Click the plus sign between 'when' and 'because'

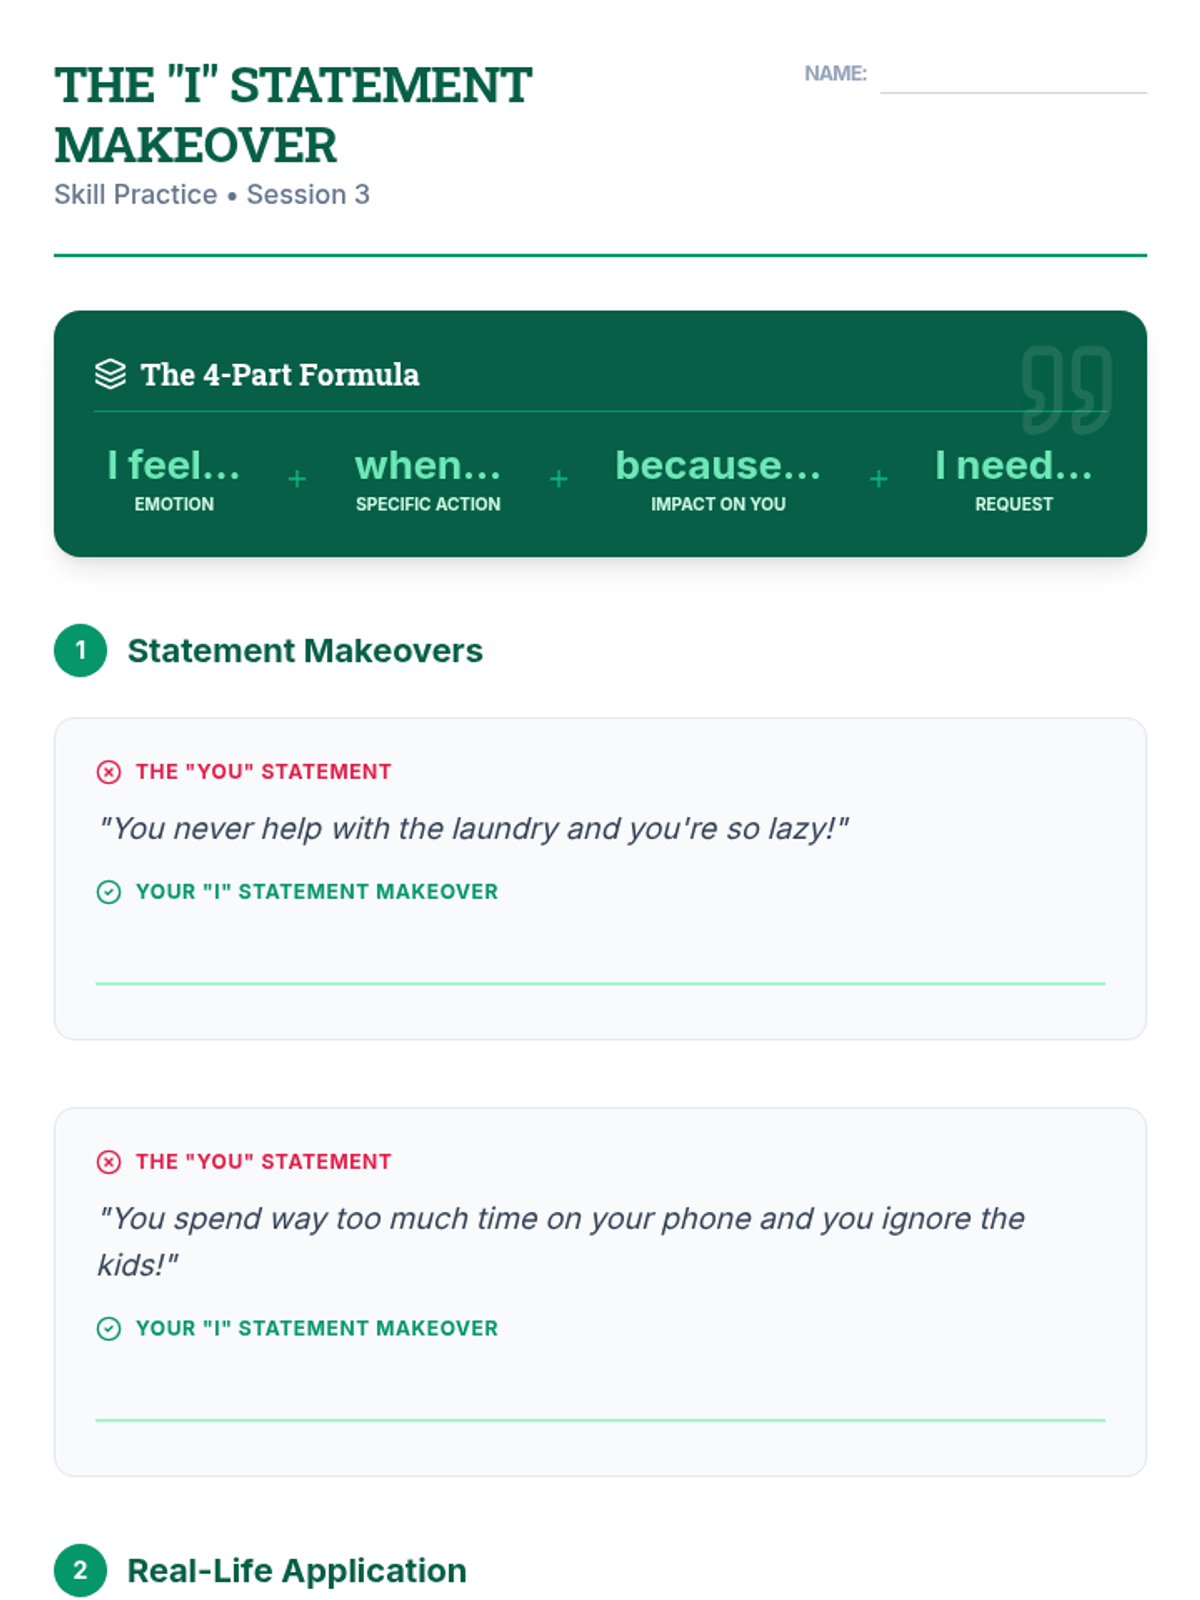point(559,479)
